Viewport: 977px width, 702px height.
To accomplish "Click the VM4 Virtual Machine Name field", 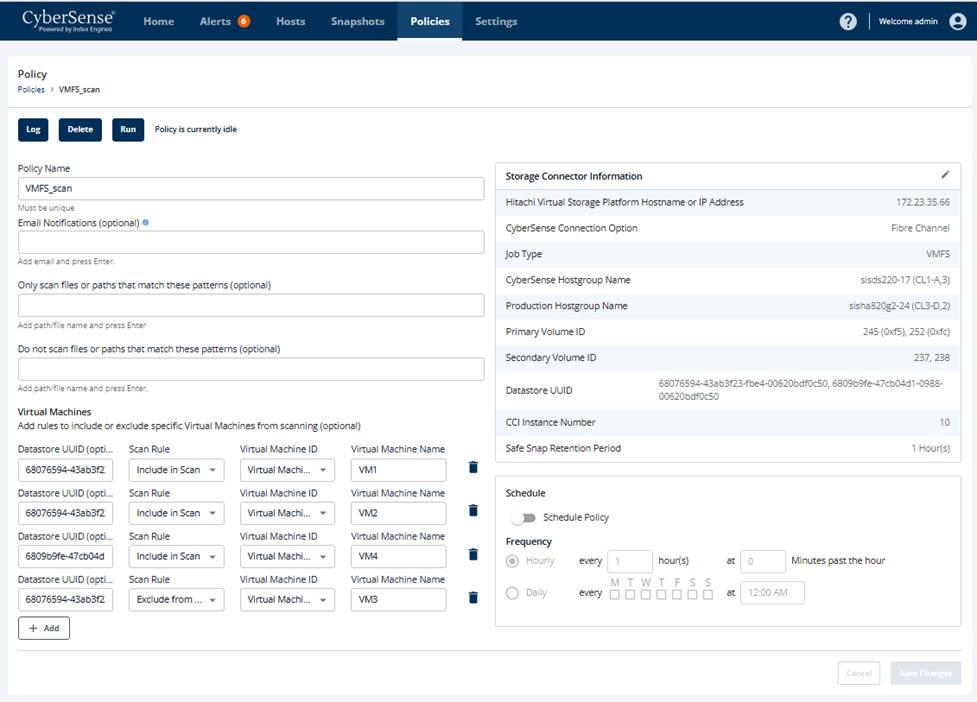I will [398, 556].
